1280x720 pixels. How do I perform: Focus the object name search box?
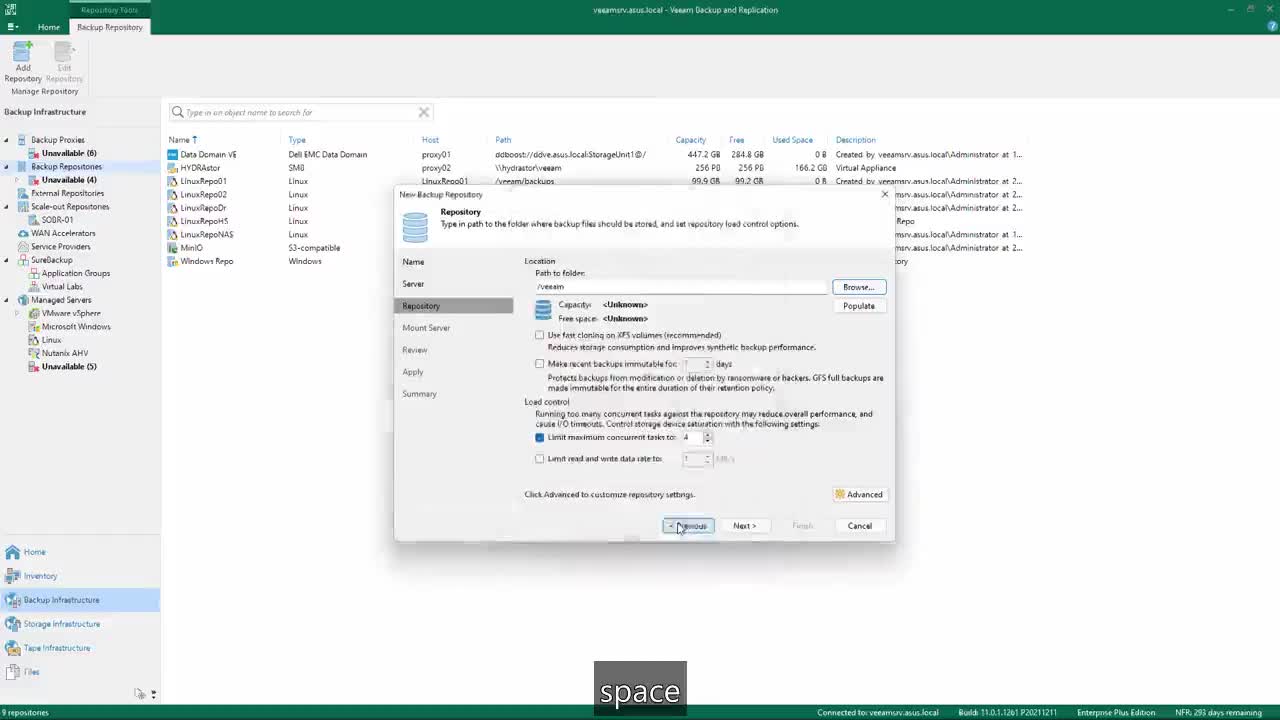point(300,112)
